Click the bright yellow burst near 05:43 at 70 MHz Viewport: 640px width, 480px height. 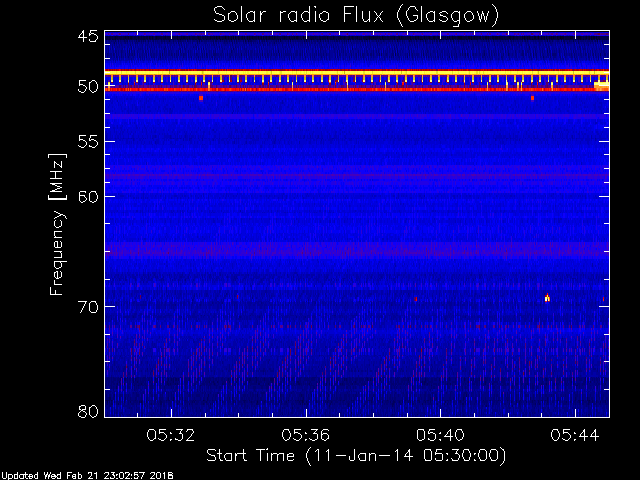tap(547, 298)
